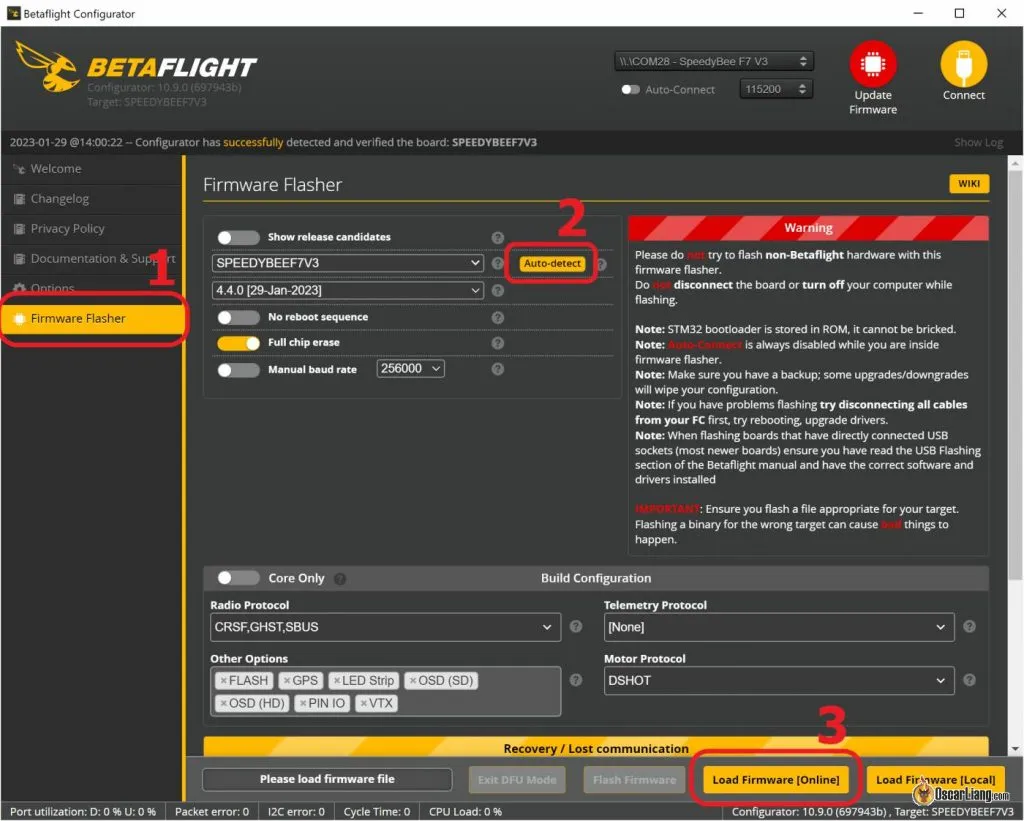
Task: Disable Full chip erase switch
Action: [x=238, y=343]
